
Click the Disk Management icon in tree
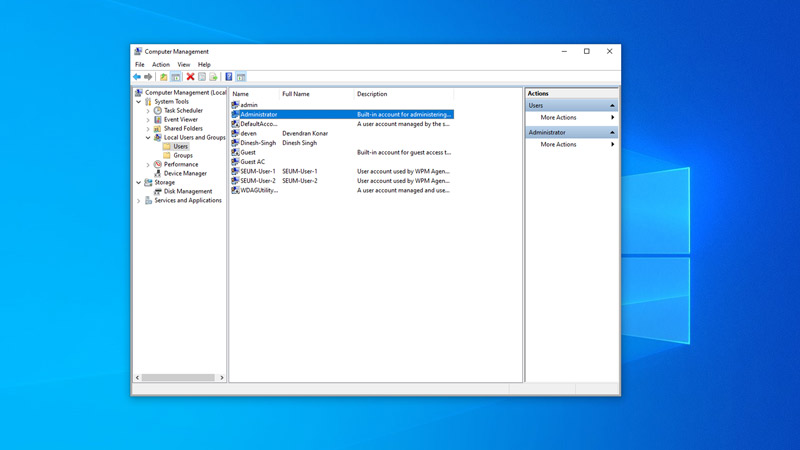coord(158,191)
